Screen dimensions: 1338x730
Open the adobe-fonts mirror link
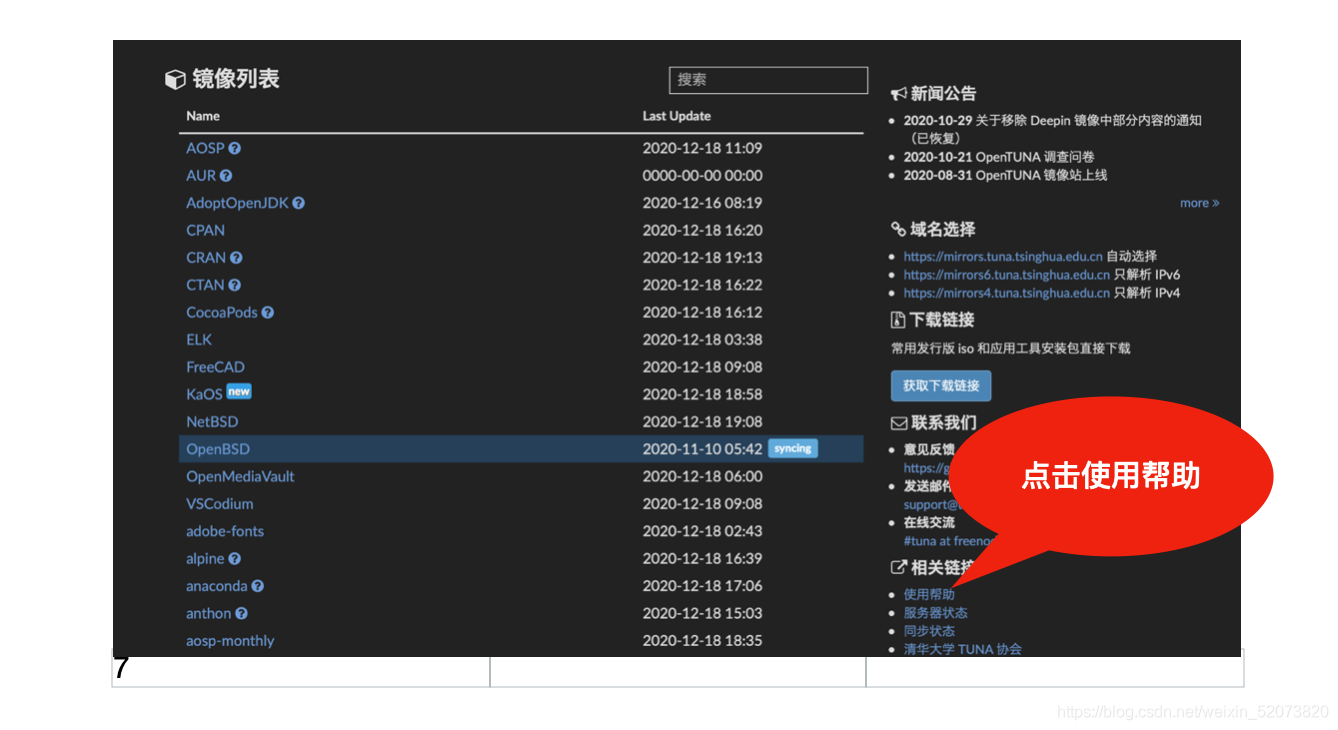tap(225, 531)
